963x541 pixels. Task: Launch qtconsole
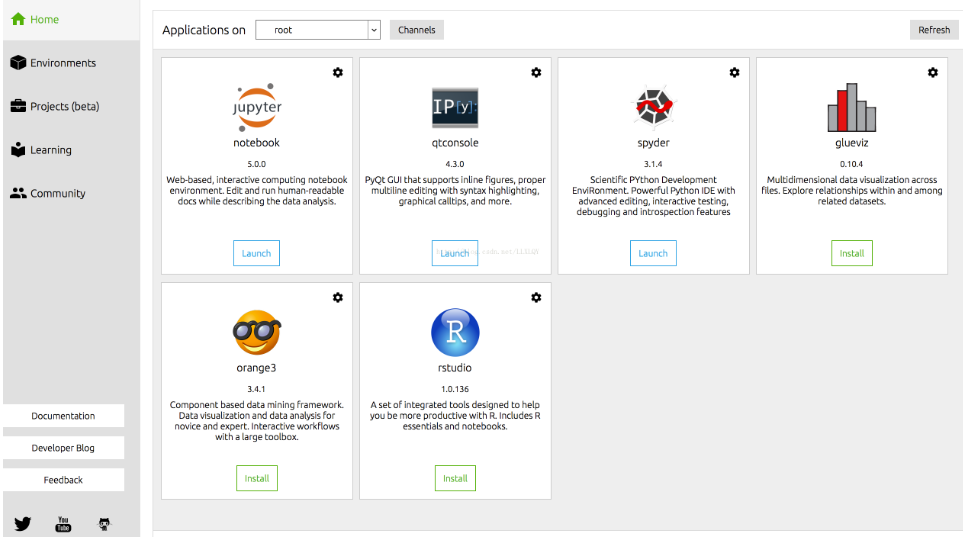pyautogui.click(x=454, y=253)
